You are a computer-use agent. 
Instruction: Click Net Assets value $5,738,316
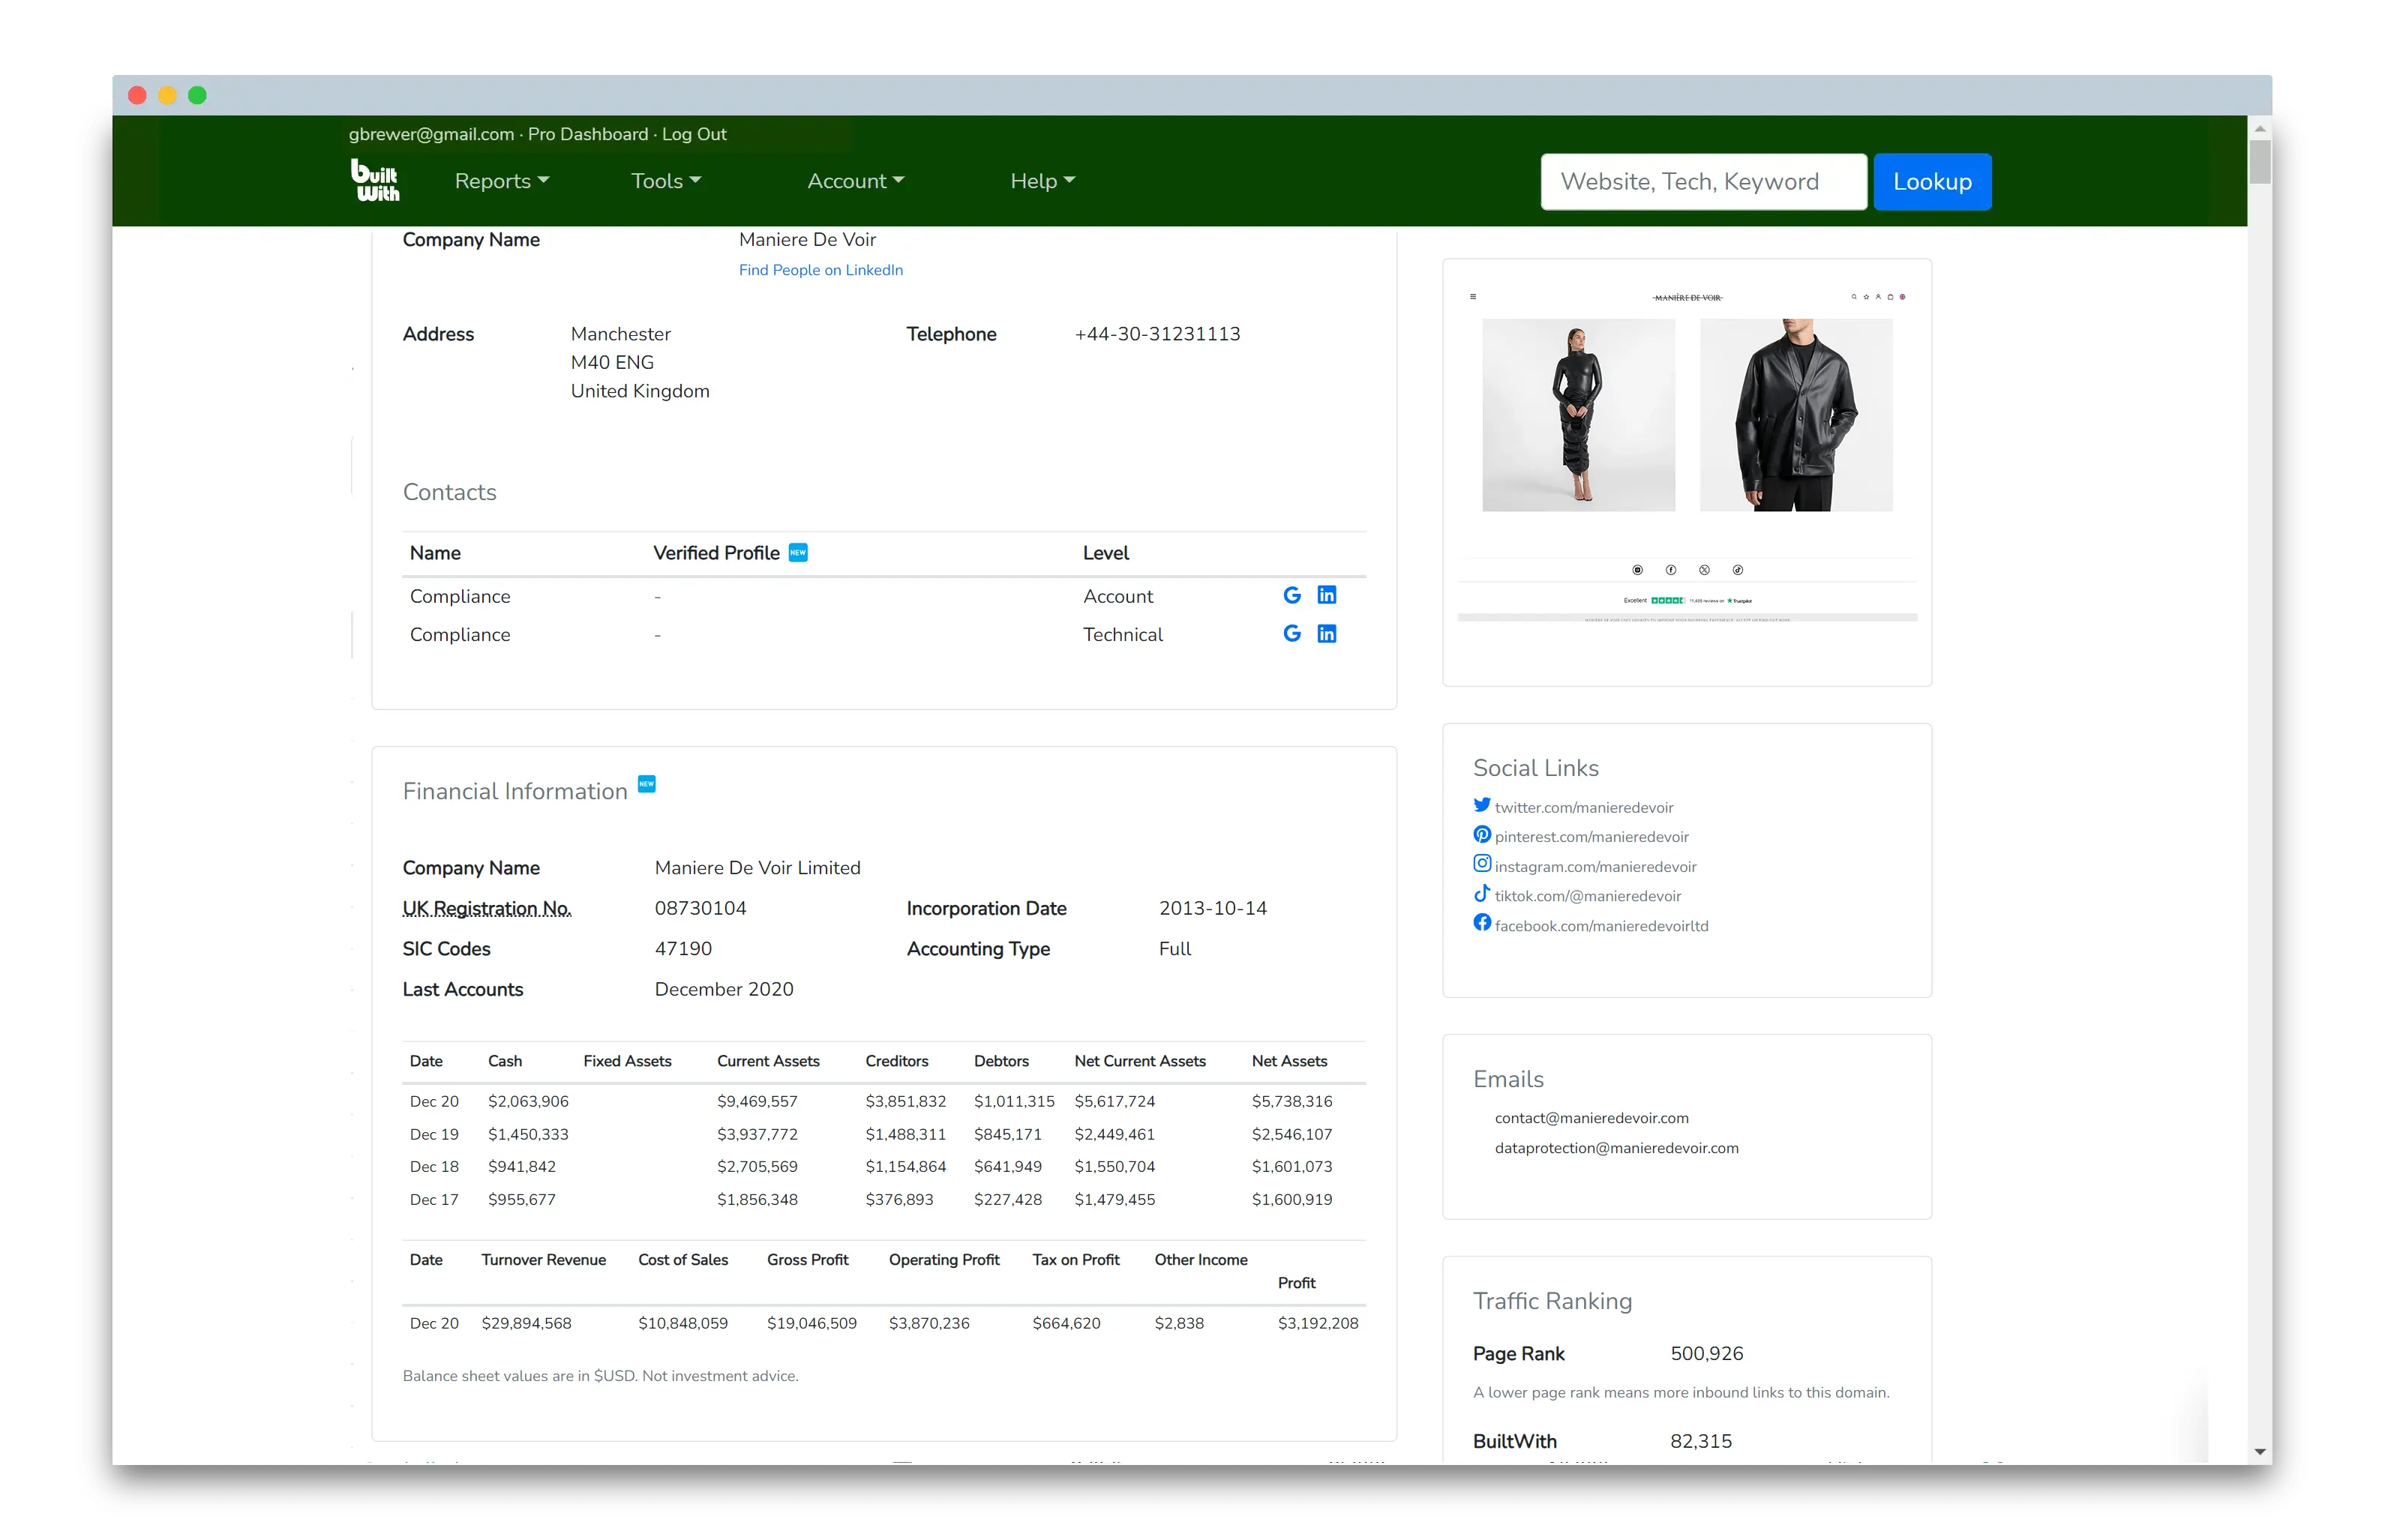[x=1292, y=1102]
